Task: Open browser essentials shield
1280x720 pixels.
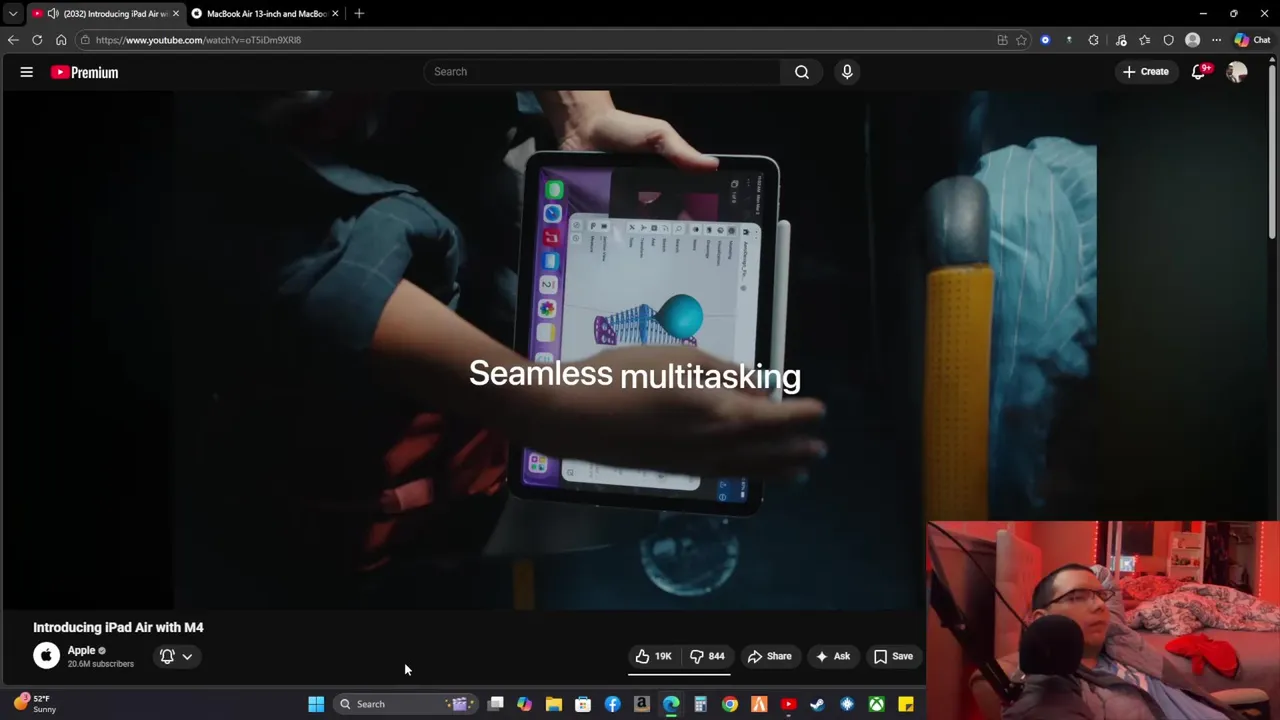Action: click(x=1168, y=40)
